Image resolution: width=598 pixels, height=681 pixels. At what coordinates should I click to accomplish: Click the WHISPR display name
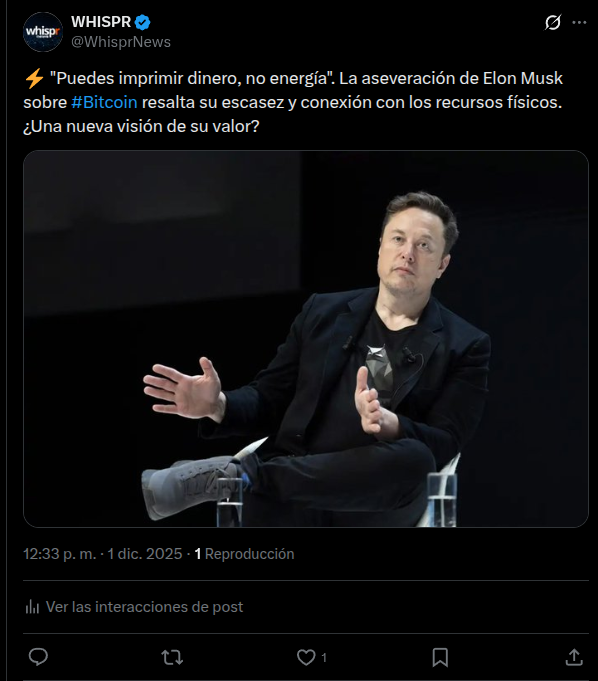pyautogui.click(x=101, y=22)
